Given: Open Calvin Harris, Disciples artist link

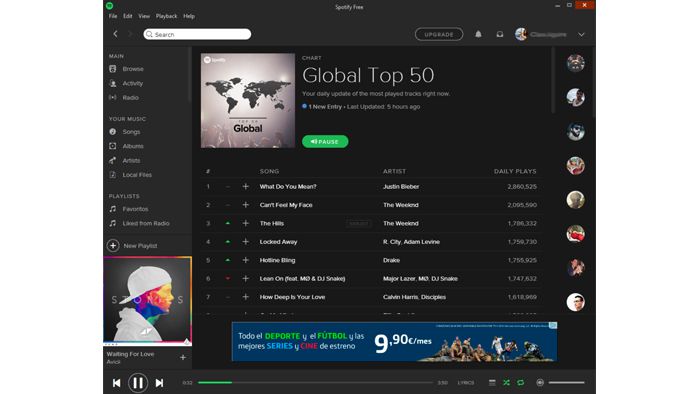Looking at the screenshot, I should click(x=414, y=297).
